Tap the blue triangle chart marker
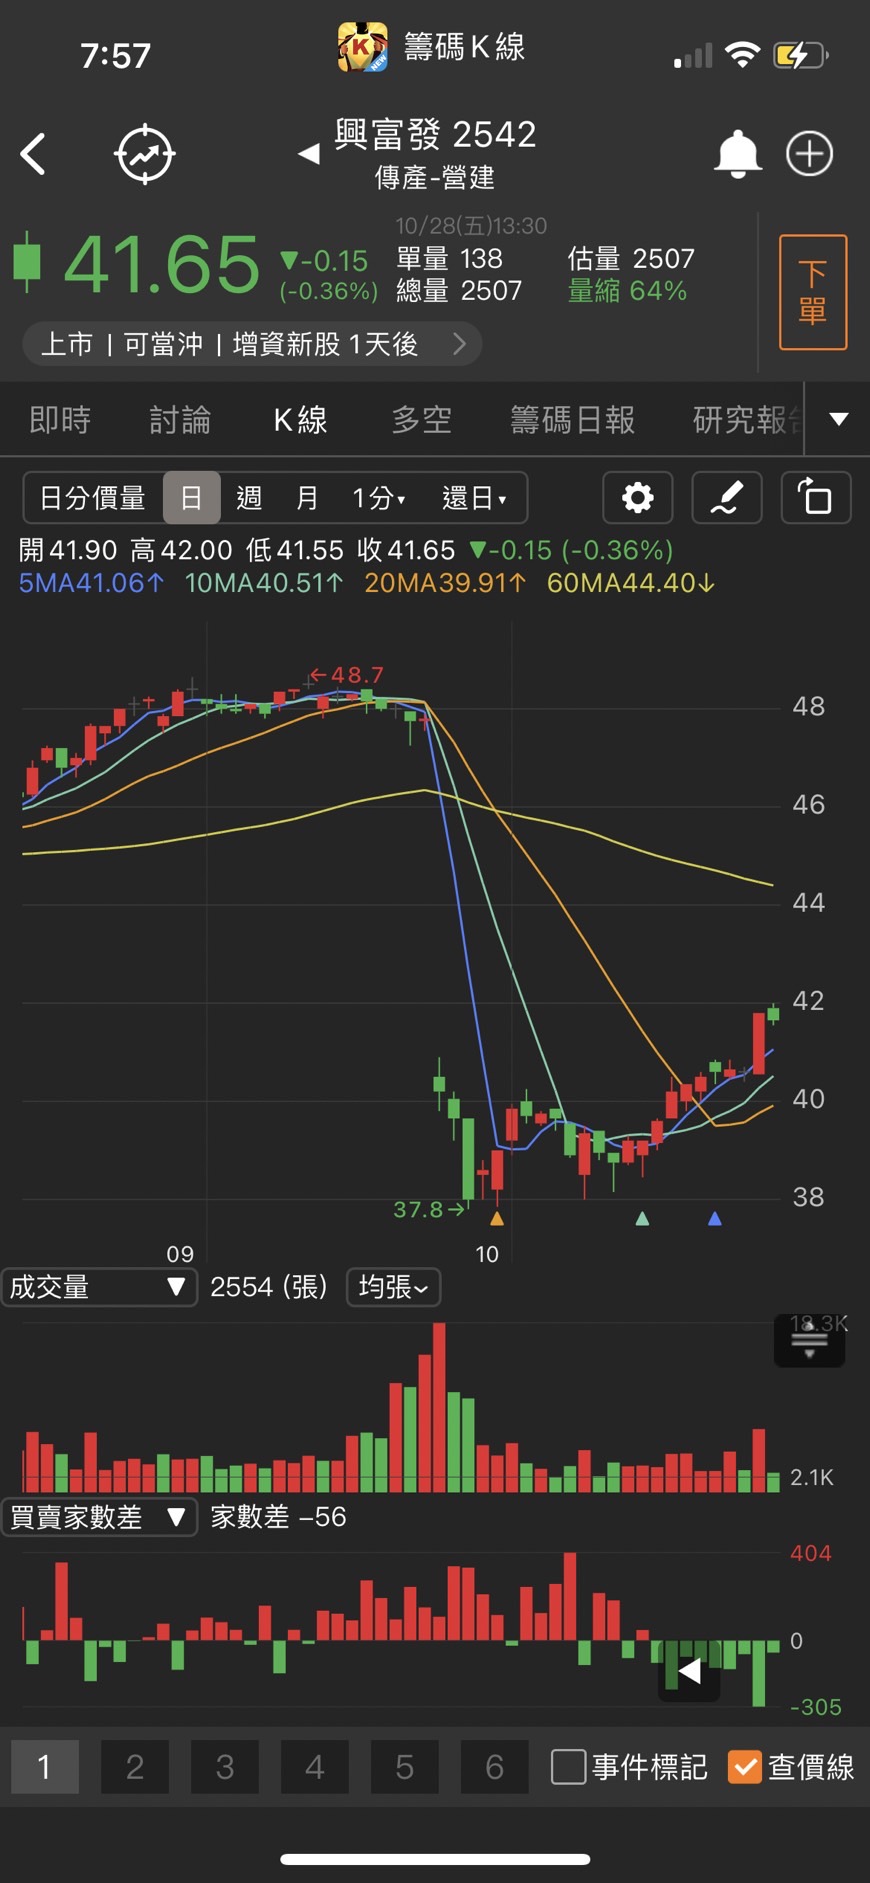 [714, 1219]
